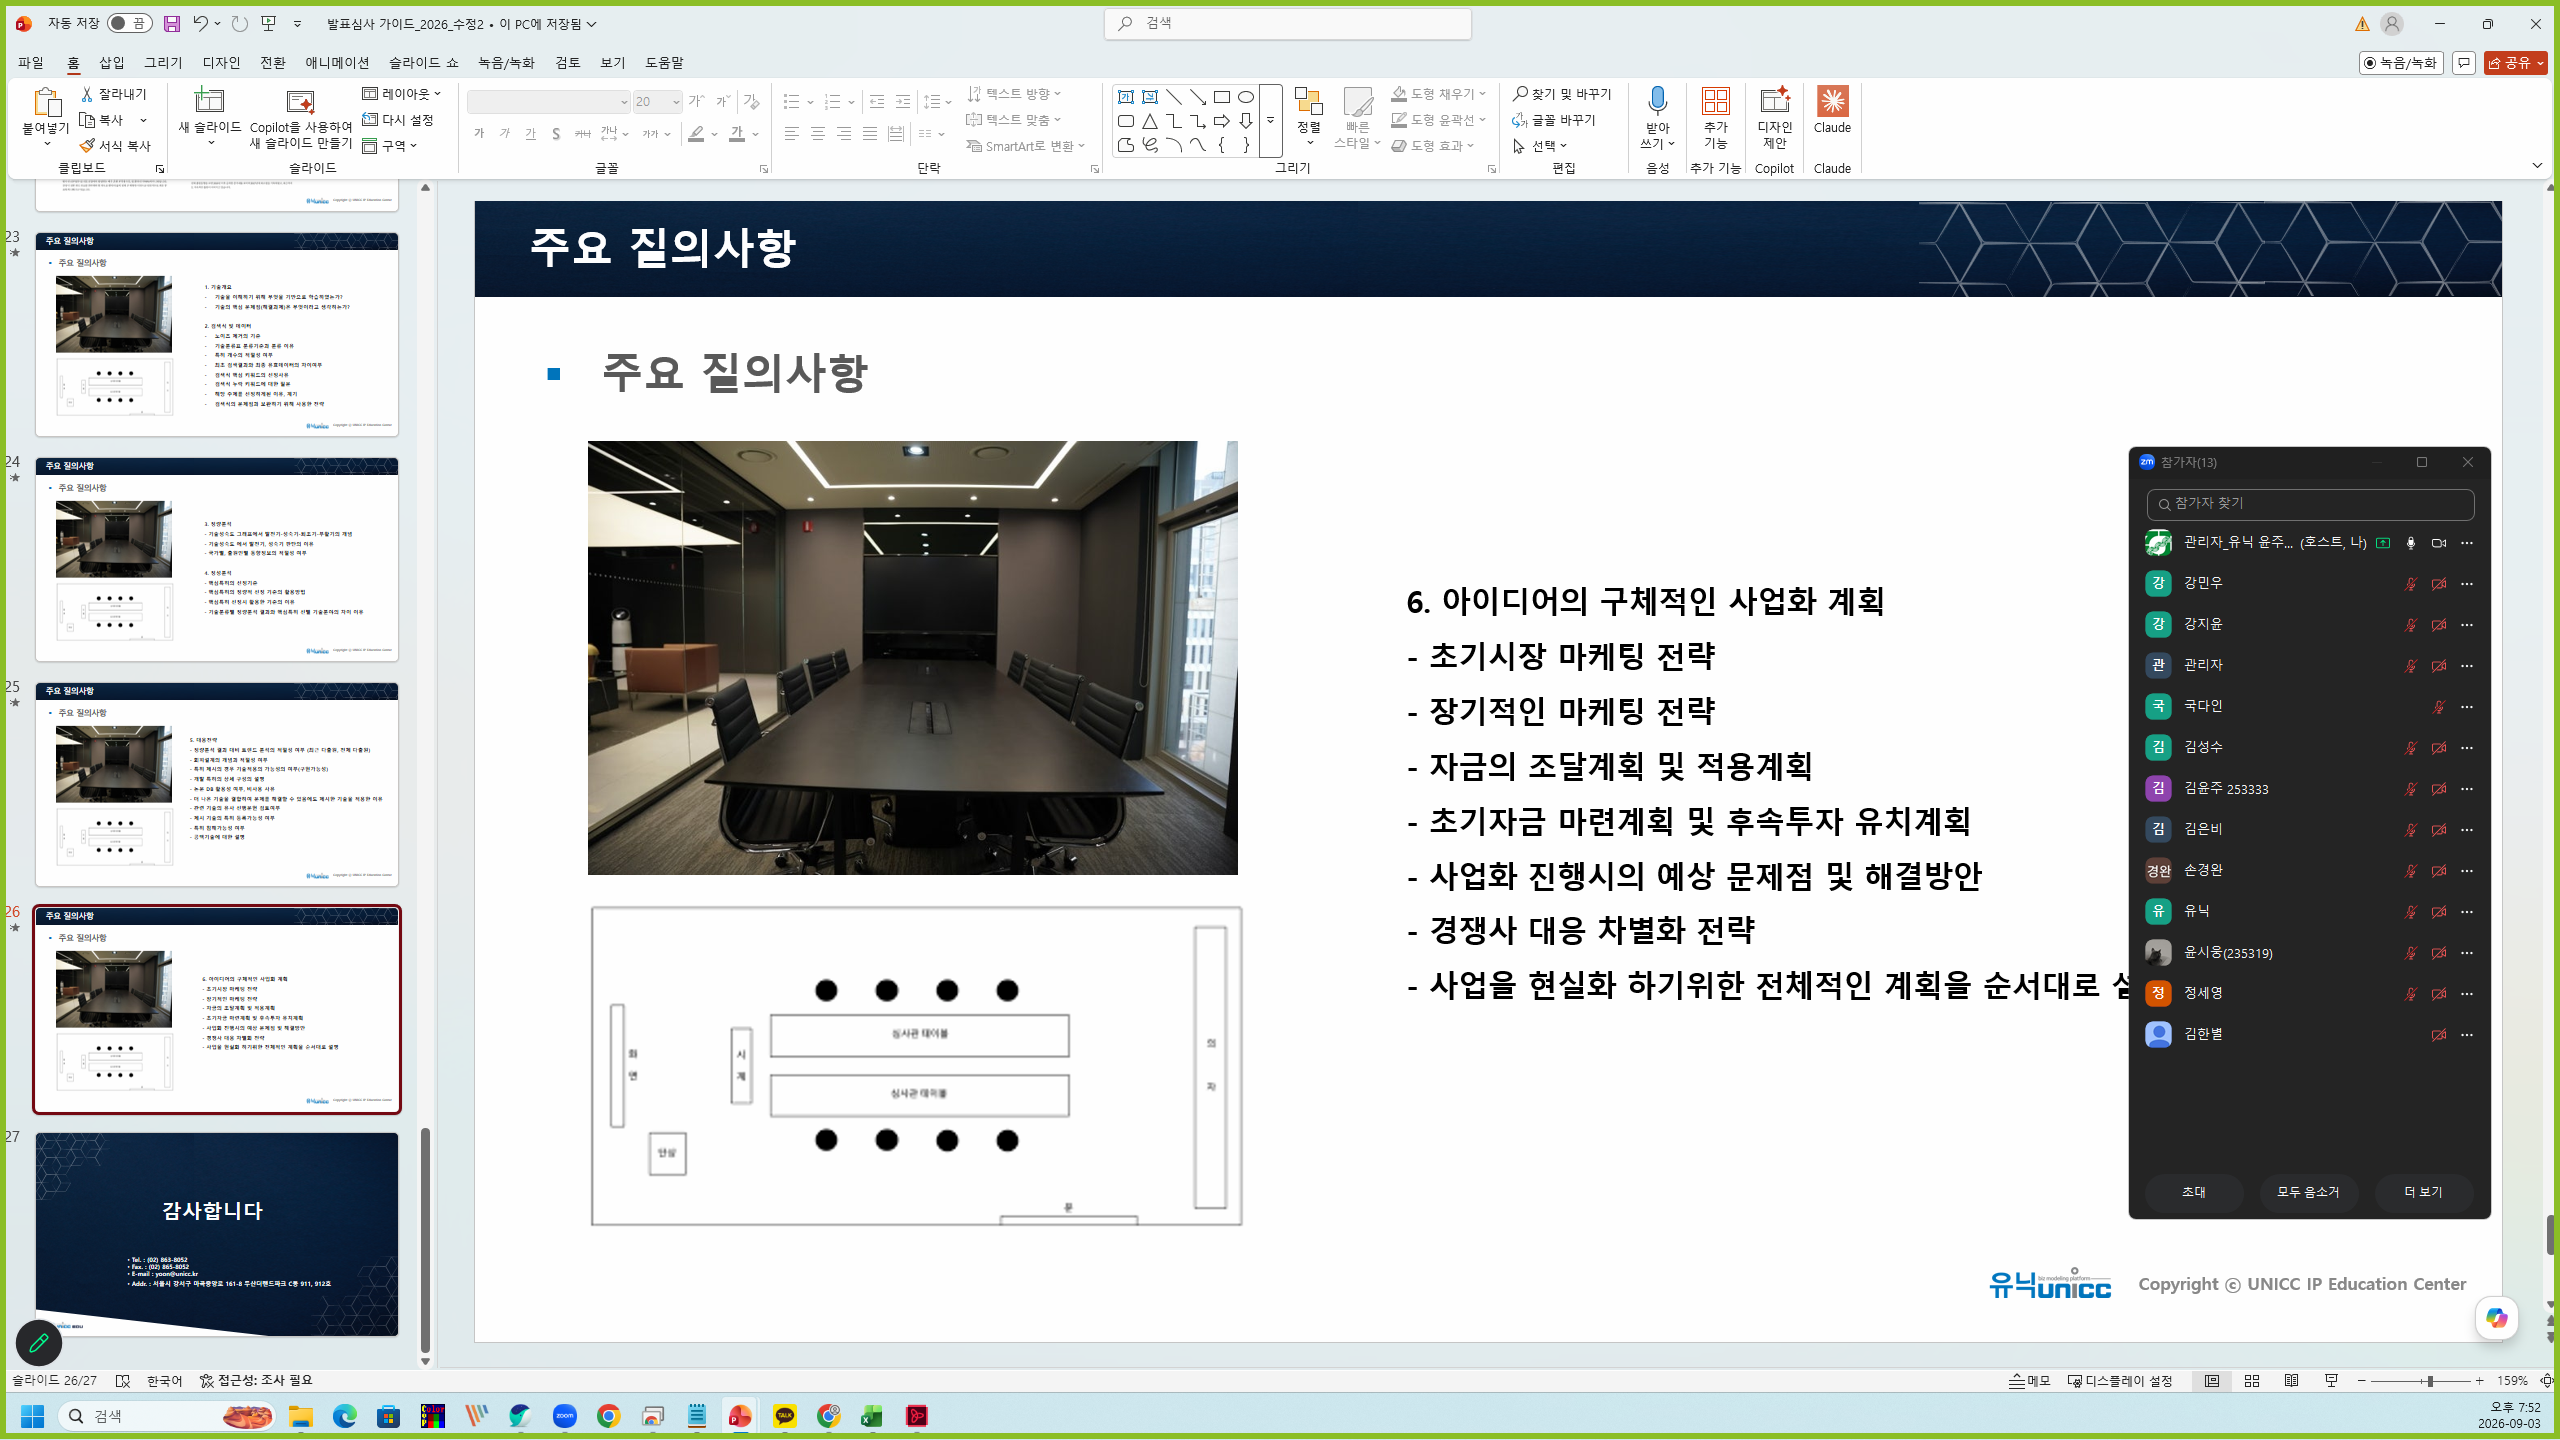
Task: Open the File (파일) menu
Action: pyautogui.click(x=31, y=63)
